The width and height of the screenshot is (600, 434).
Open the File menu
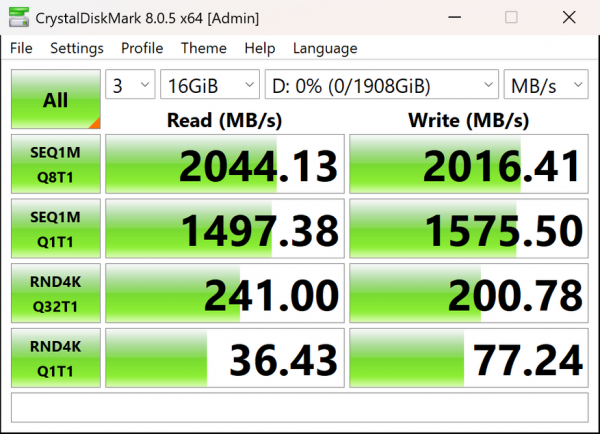[x=21, y=48]
